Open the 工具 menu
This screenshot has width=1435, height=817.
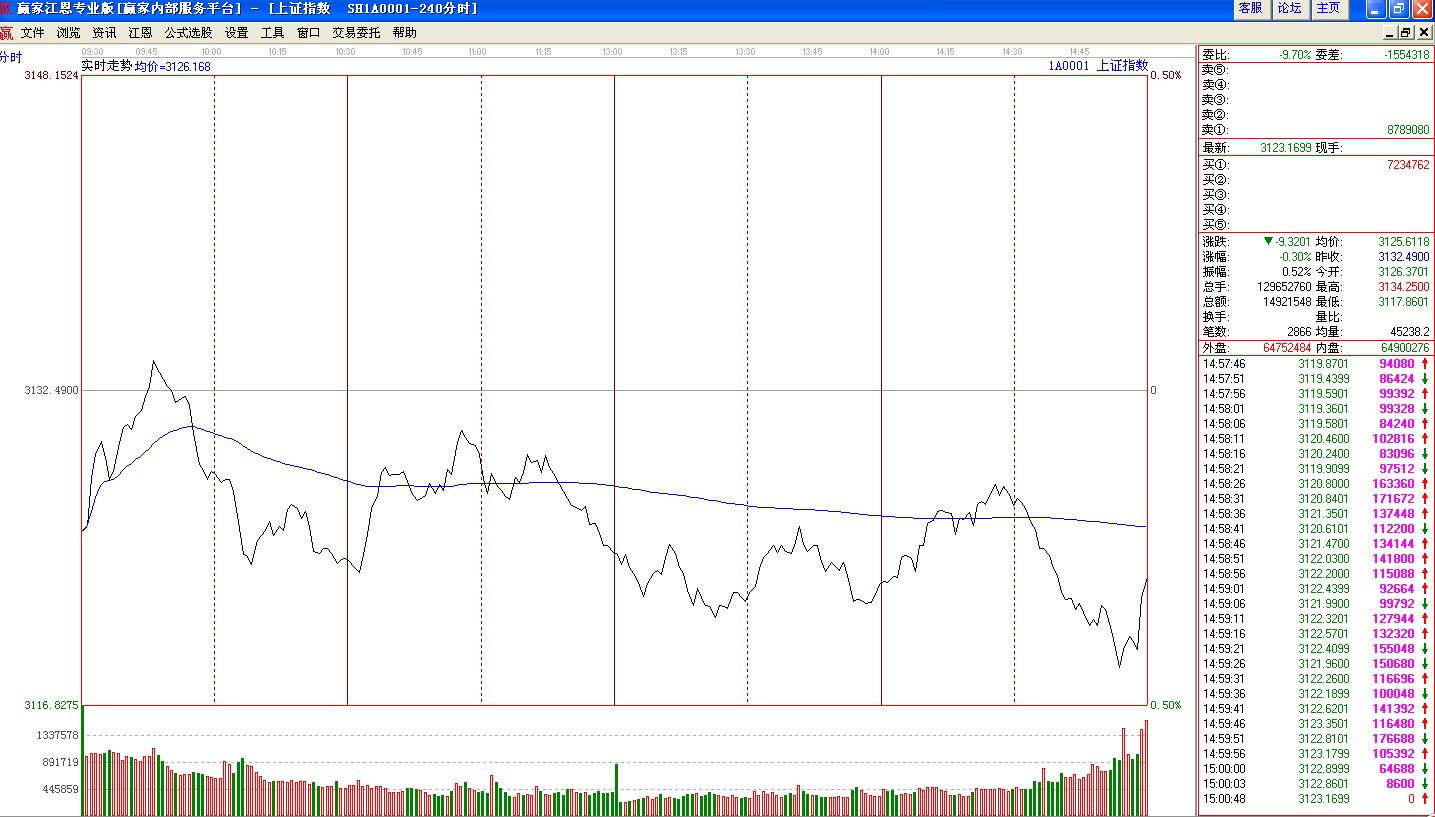(x=273, y=33)
